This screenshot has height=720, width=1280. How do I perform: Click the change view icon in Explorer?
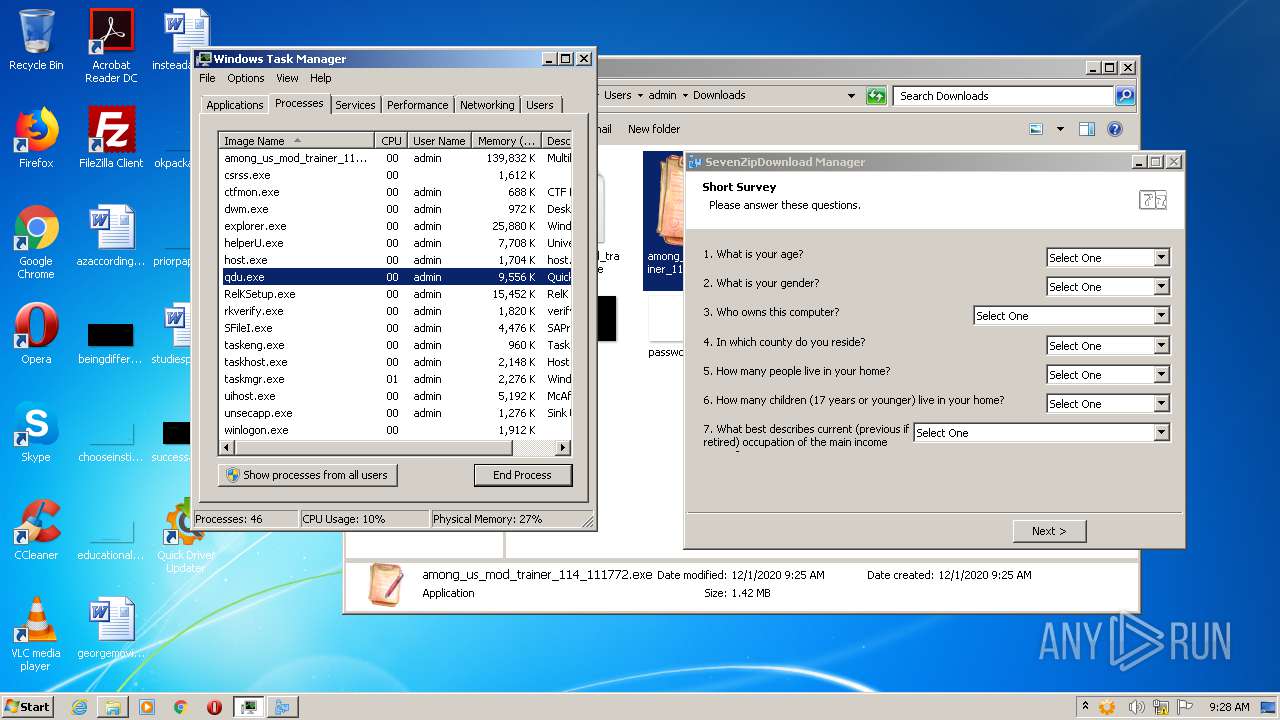point(1036,129)
